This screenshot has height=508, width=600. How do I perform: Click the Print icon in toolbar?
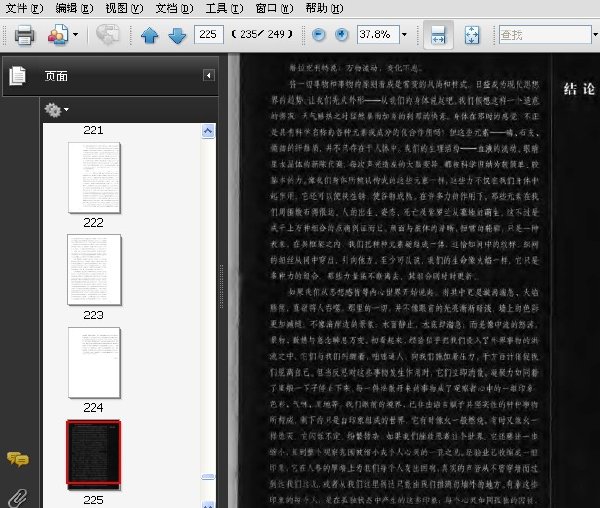point(24,35)
